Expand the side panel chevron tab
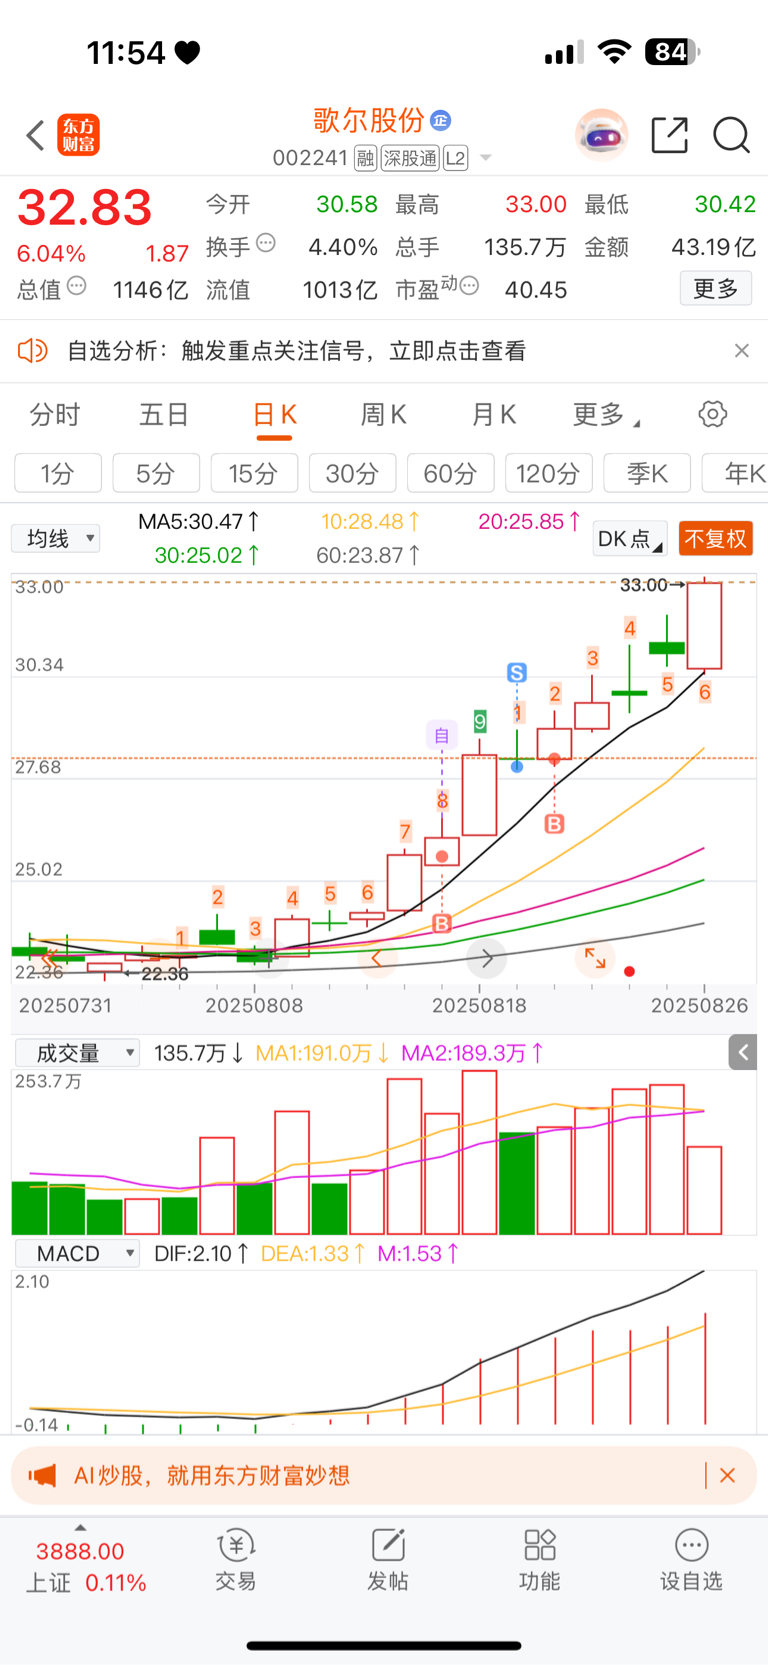Image resolution: width=768 pixels, height=1665 pixels. coord(743,1052)
